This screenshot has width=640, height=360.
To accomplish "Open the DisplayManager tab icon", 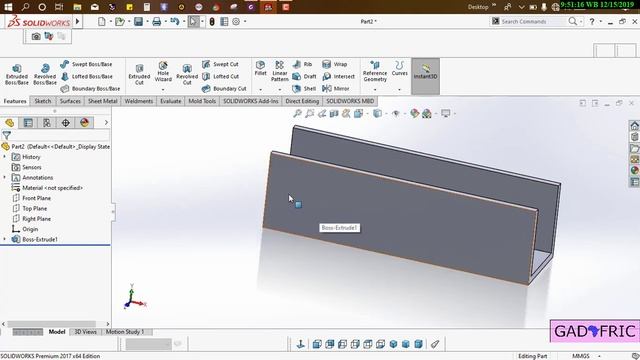I will coord(84,122).
